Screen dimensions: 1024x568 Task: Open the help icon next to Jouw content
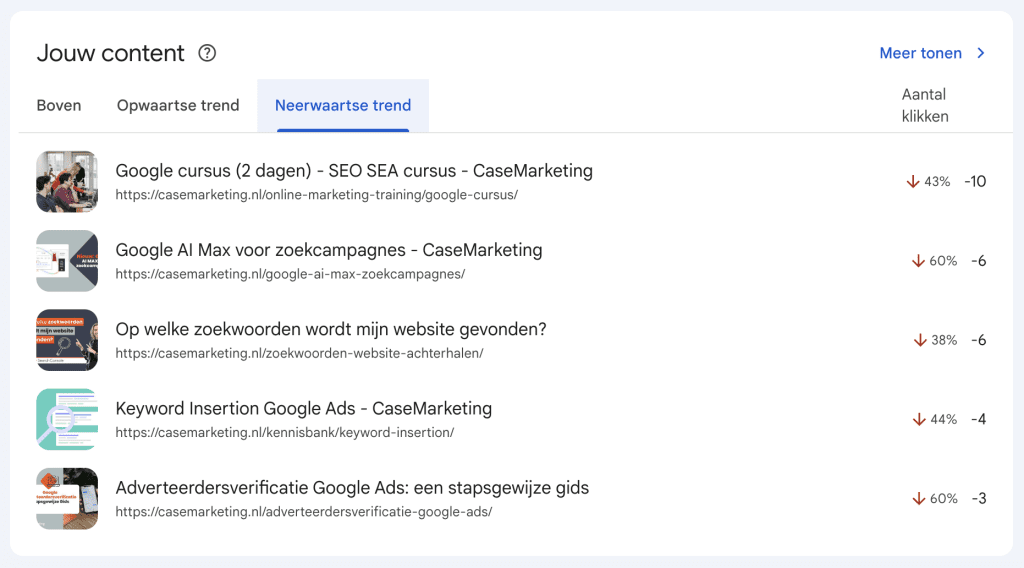(x=207, y=53)
